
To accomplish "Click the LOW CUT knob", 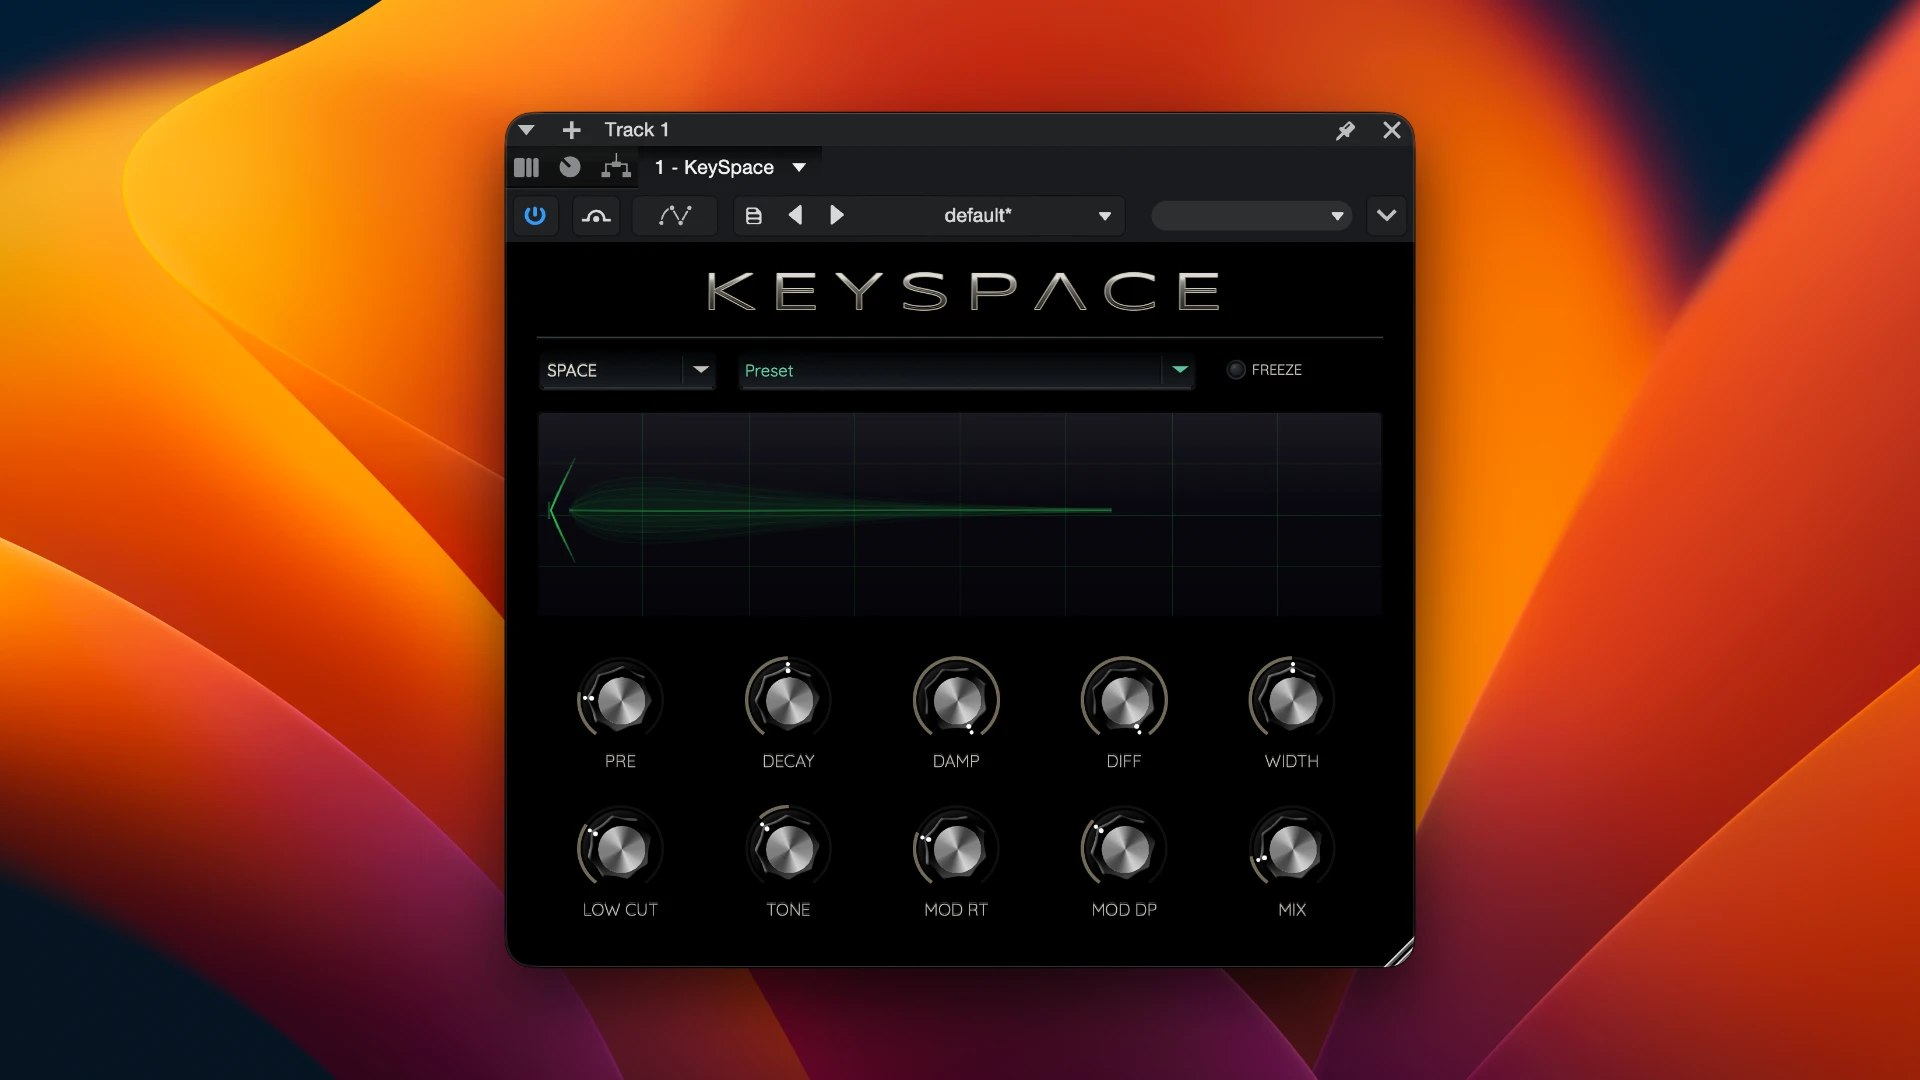I will 620,849.
